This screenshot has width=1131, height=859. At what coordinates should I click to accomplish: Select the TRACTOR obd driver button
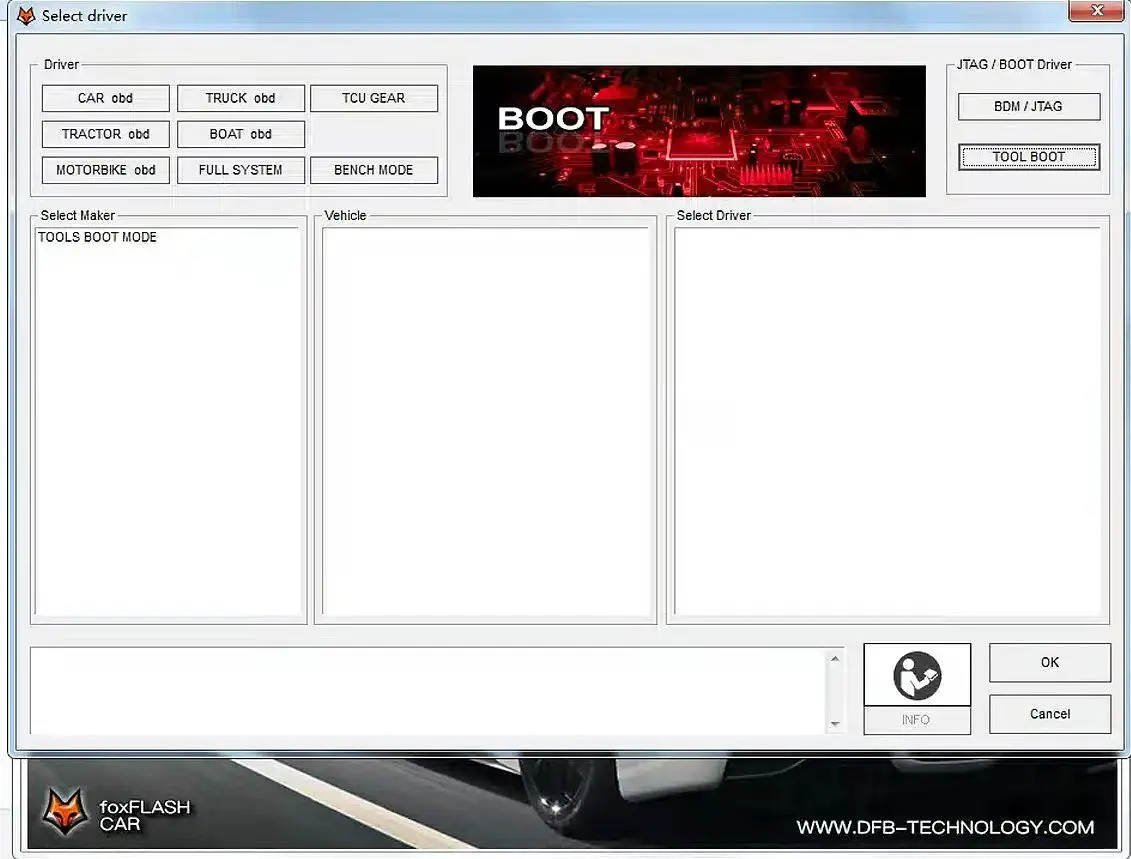(x=105, y=134)
